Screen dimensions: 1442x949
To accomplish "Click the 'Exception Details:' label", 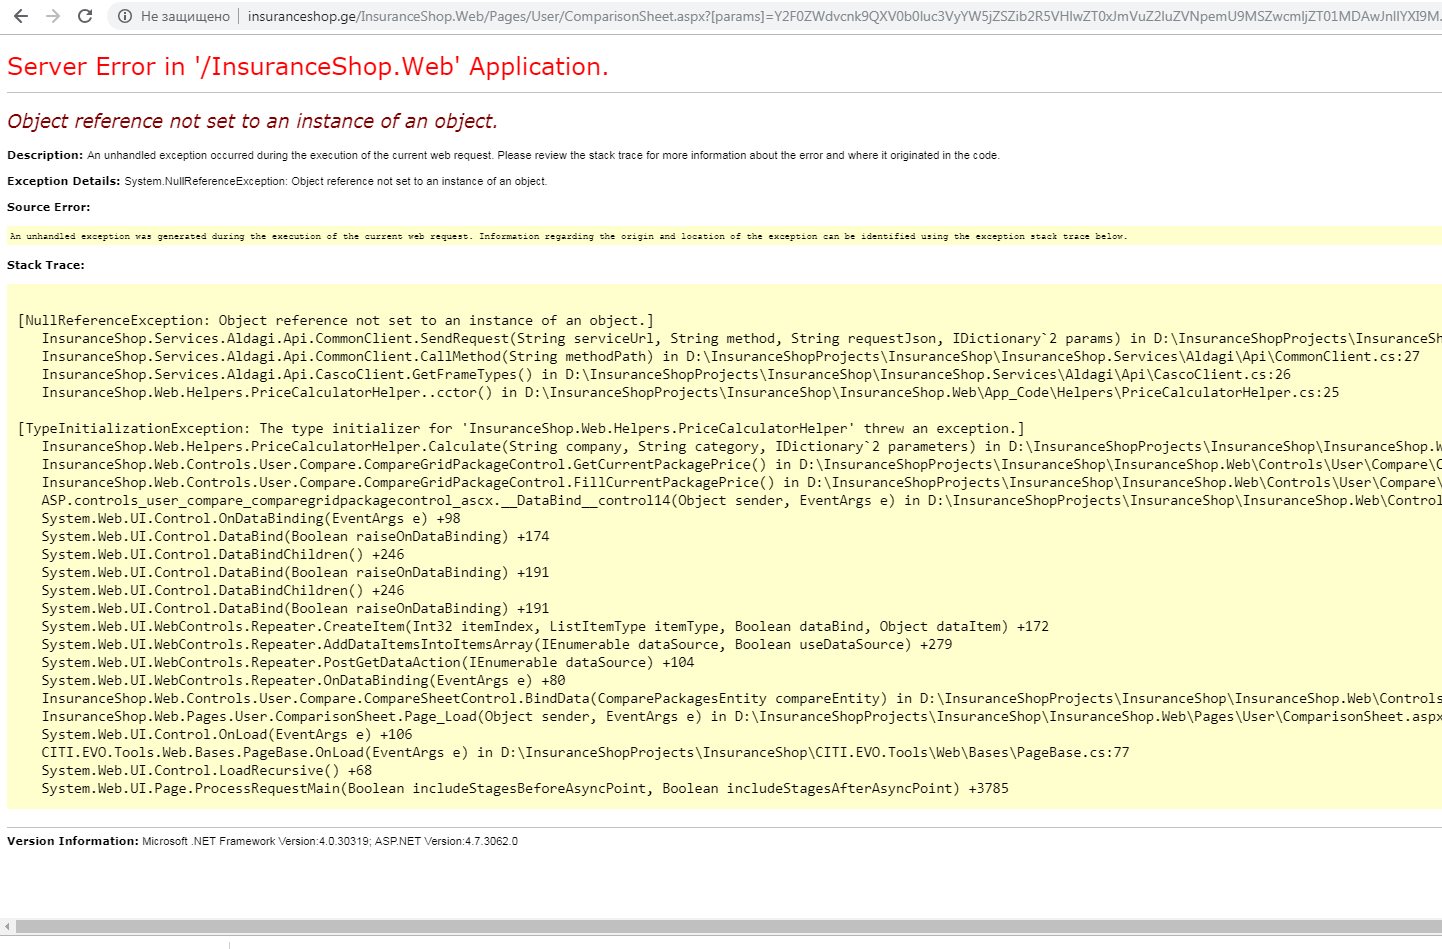I will pyautogui.click(x=64, y=181).
